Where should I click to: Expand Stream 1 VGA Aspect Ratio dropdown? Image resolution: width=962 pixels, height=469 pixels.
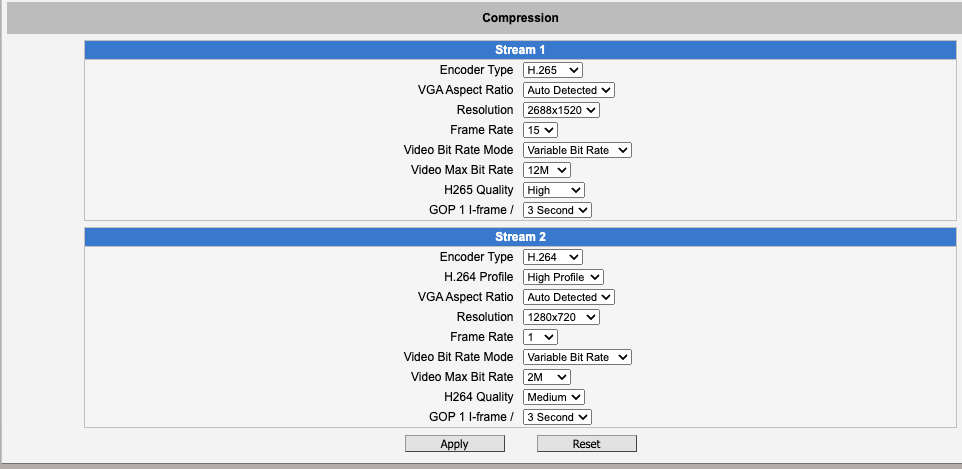click(568, 90)
